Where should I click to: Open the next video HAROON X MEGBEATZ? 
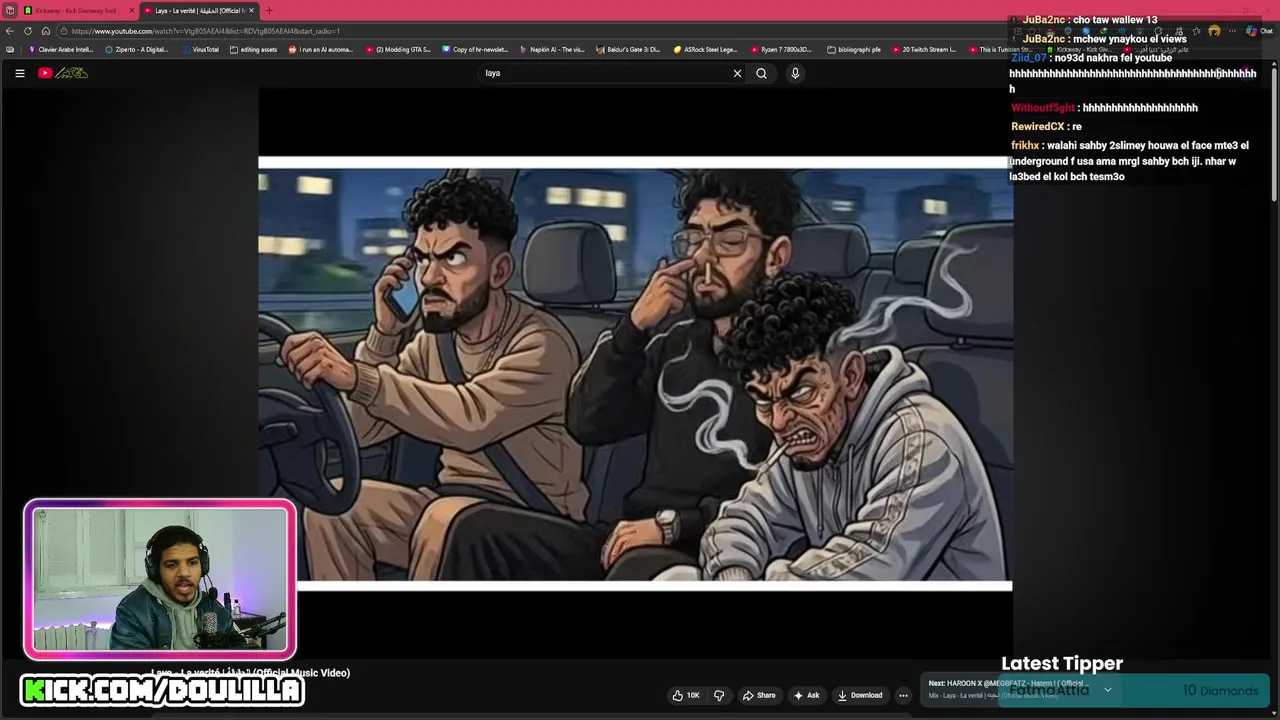pyautogui.click(x=1007, y=683)
